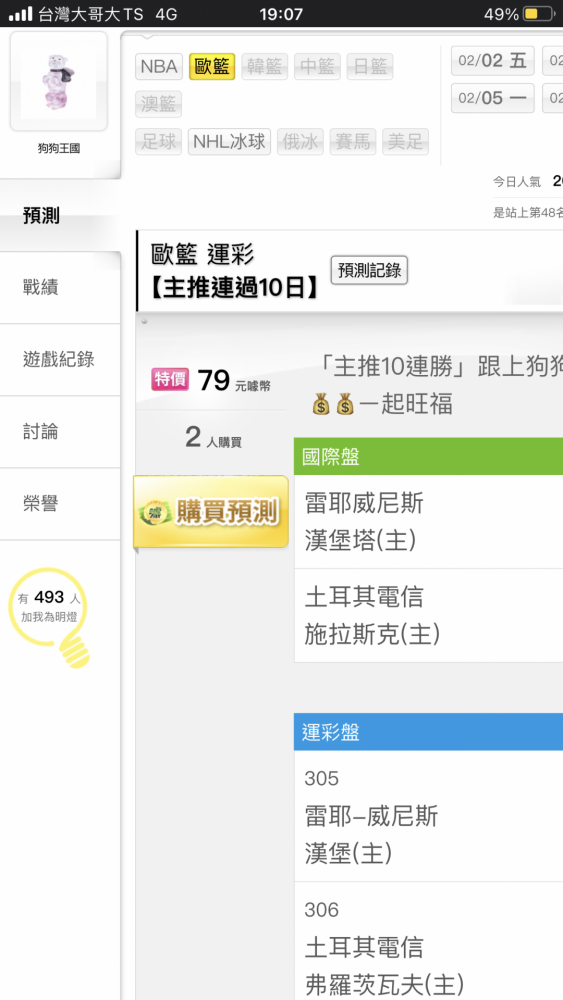The height and width of the screenshot is (1000, 563).
Task: Select the 02/05 一 date button
Action: (493, 98)
